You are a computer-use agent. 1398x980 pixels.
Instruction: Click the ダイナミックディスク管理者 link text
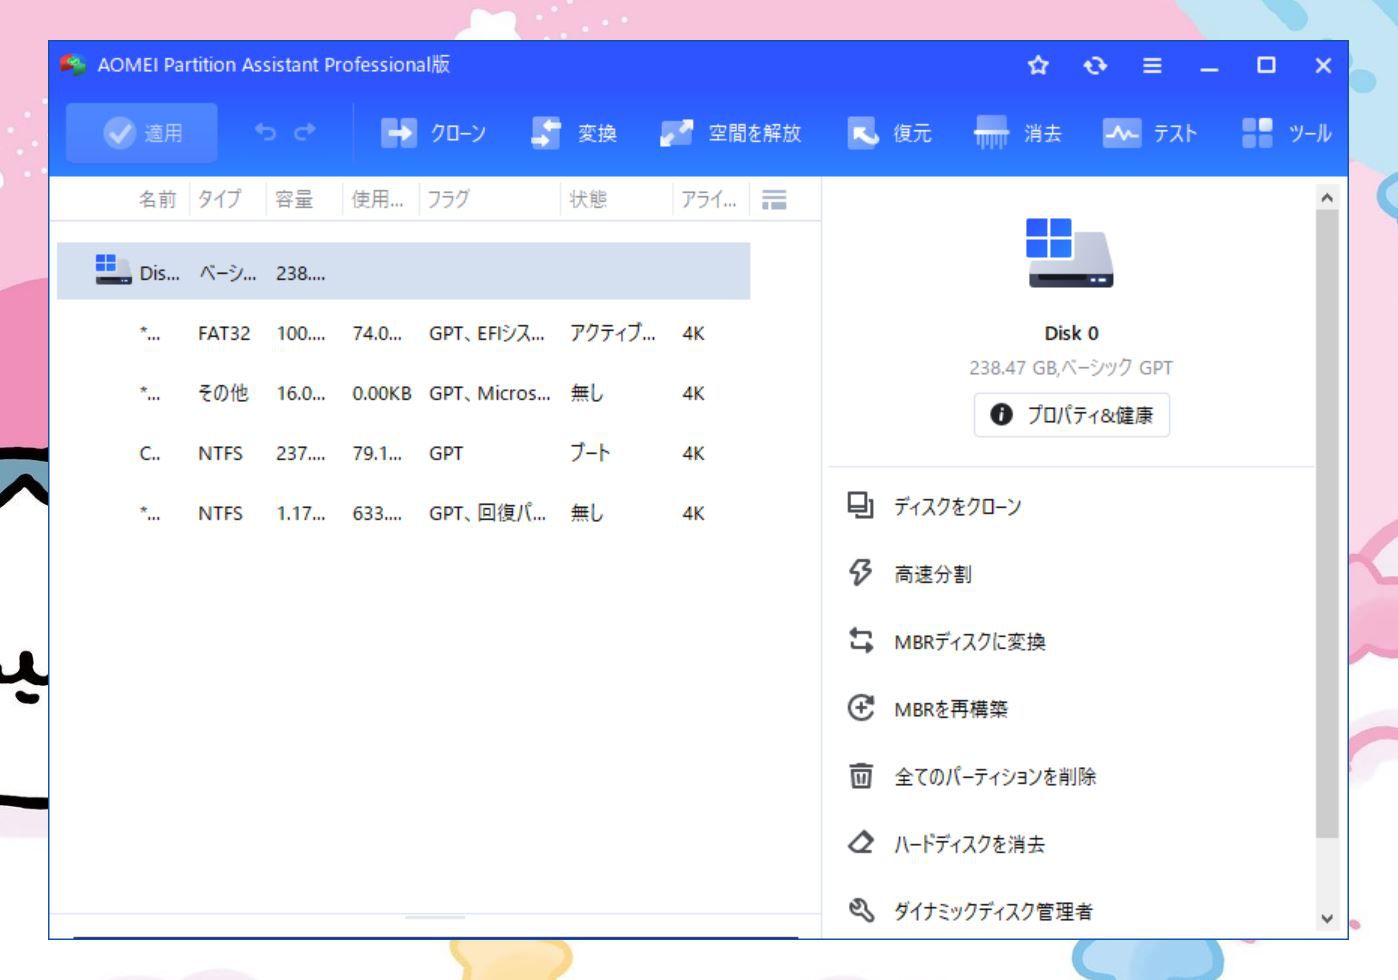[993, 911]
